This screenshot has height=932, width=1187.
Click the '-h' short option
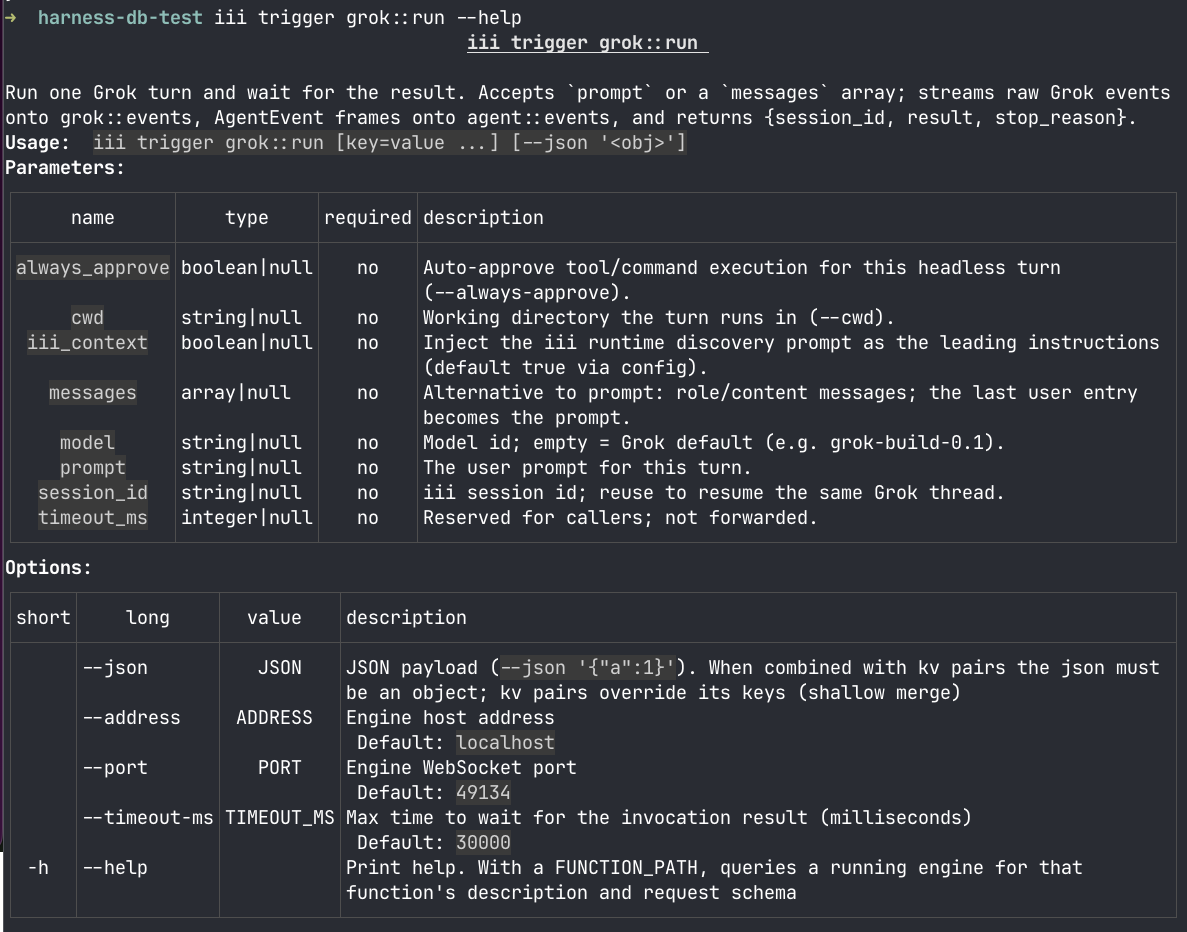coord(38,868)
